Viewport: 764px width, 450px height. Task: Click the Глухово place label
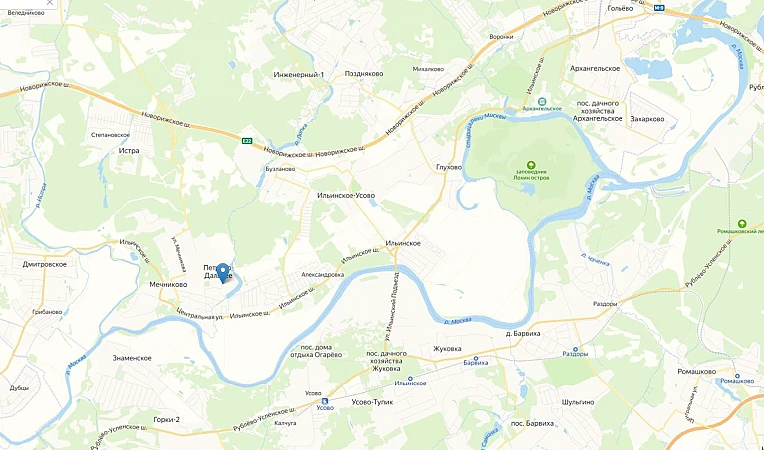(449, 167)
